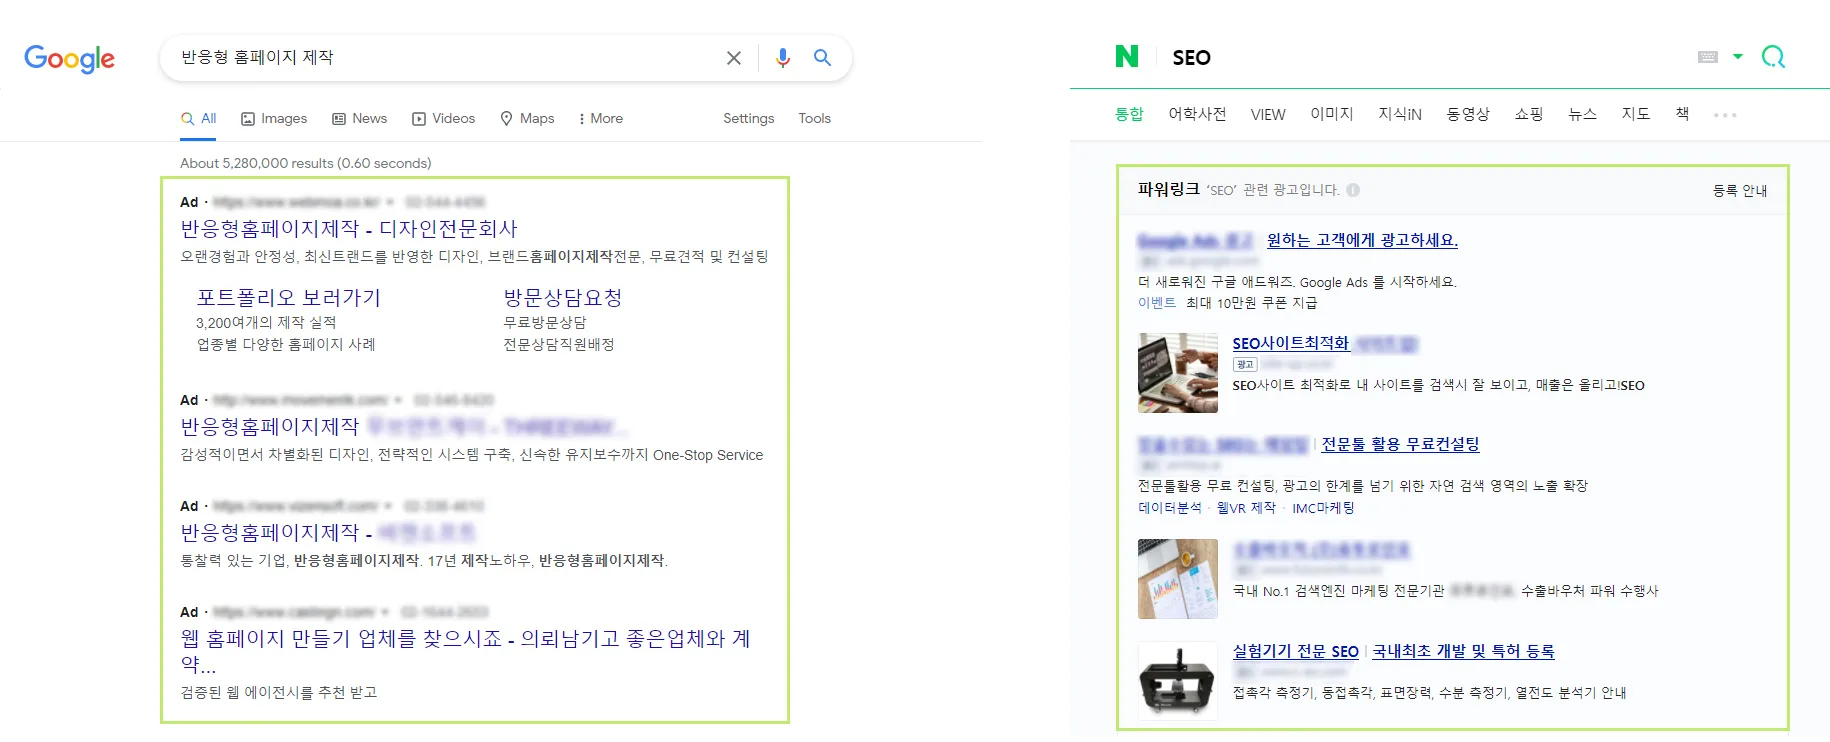1830x742 pixels.
Task: Open Google search Tools
Action: [x=814, y=118]
